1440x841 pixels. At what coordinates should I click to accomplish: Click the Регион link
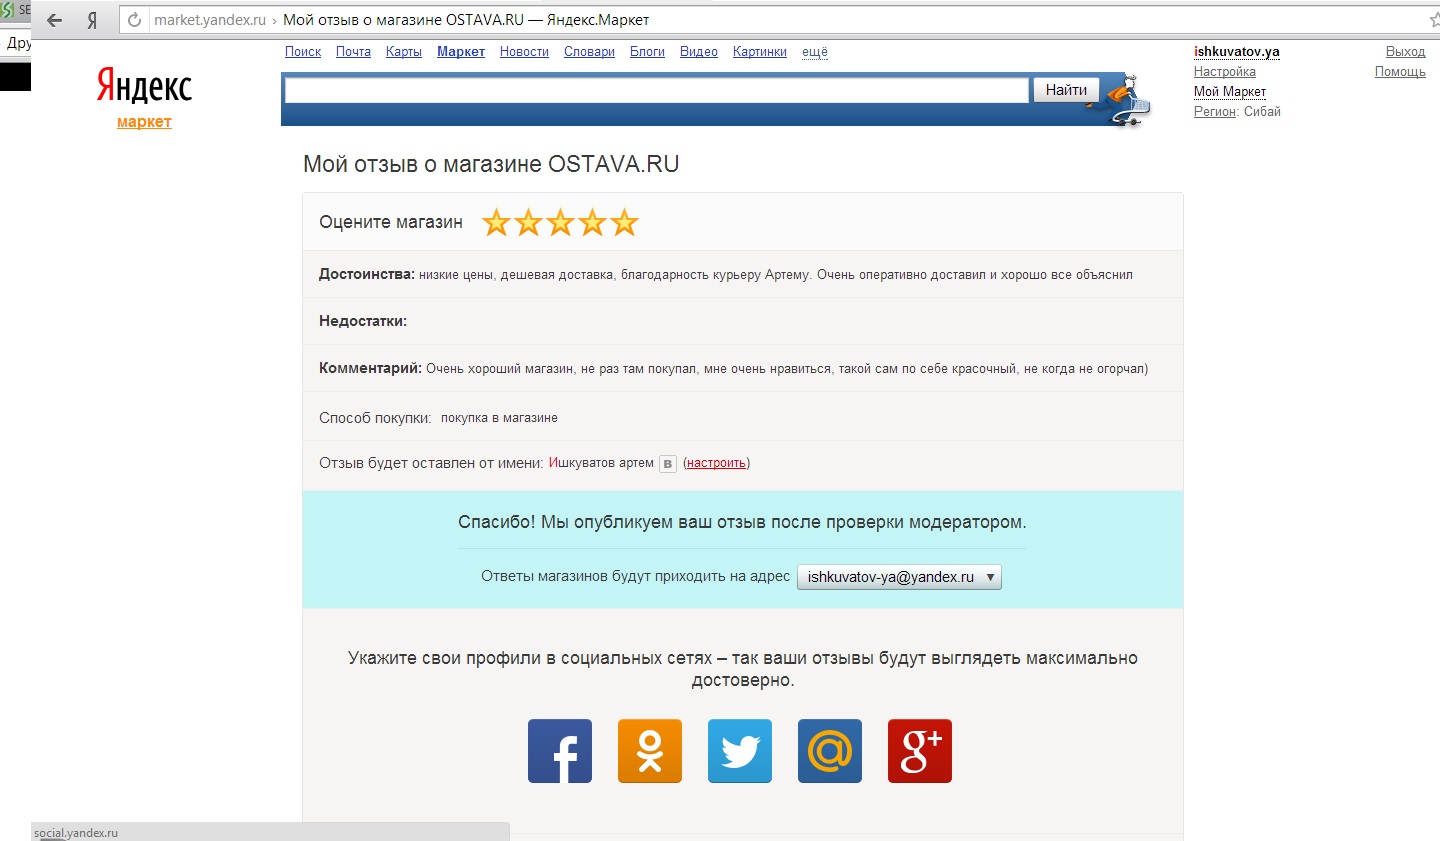(x=1215, y=112)
